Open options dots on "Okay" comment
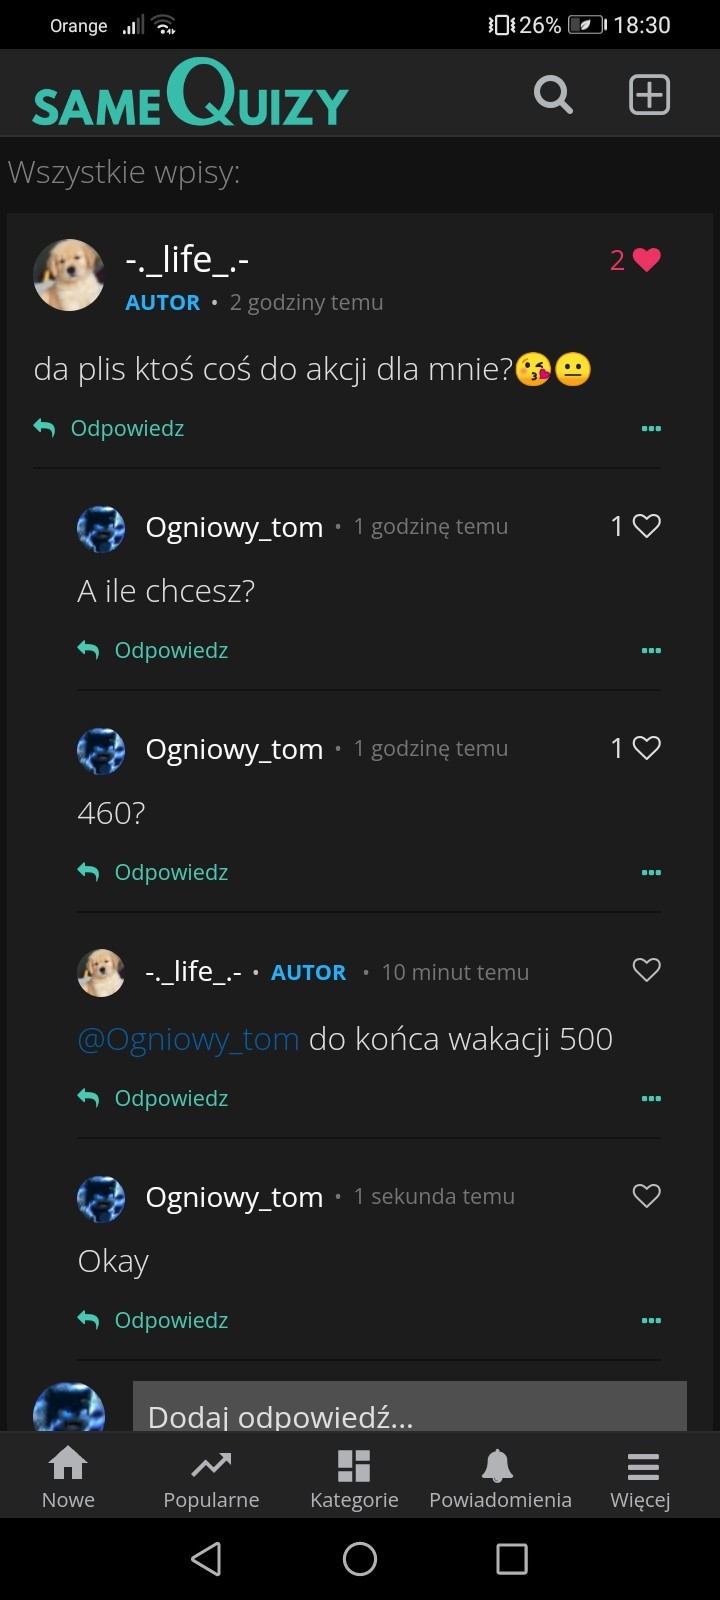This screenshot has width=720, height=1600. (651, 1321)
